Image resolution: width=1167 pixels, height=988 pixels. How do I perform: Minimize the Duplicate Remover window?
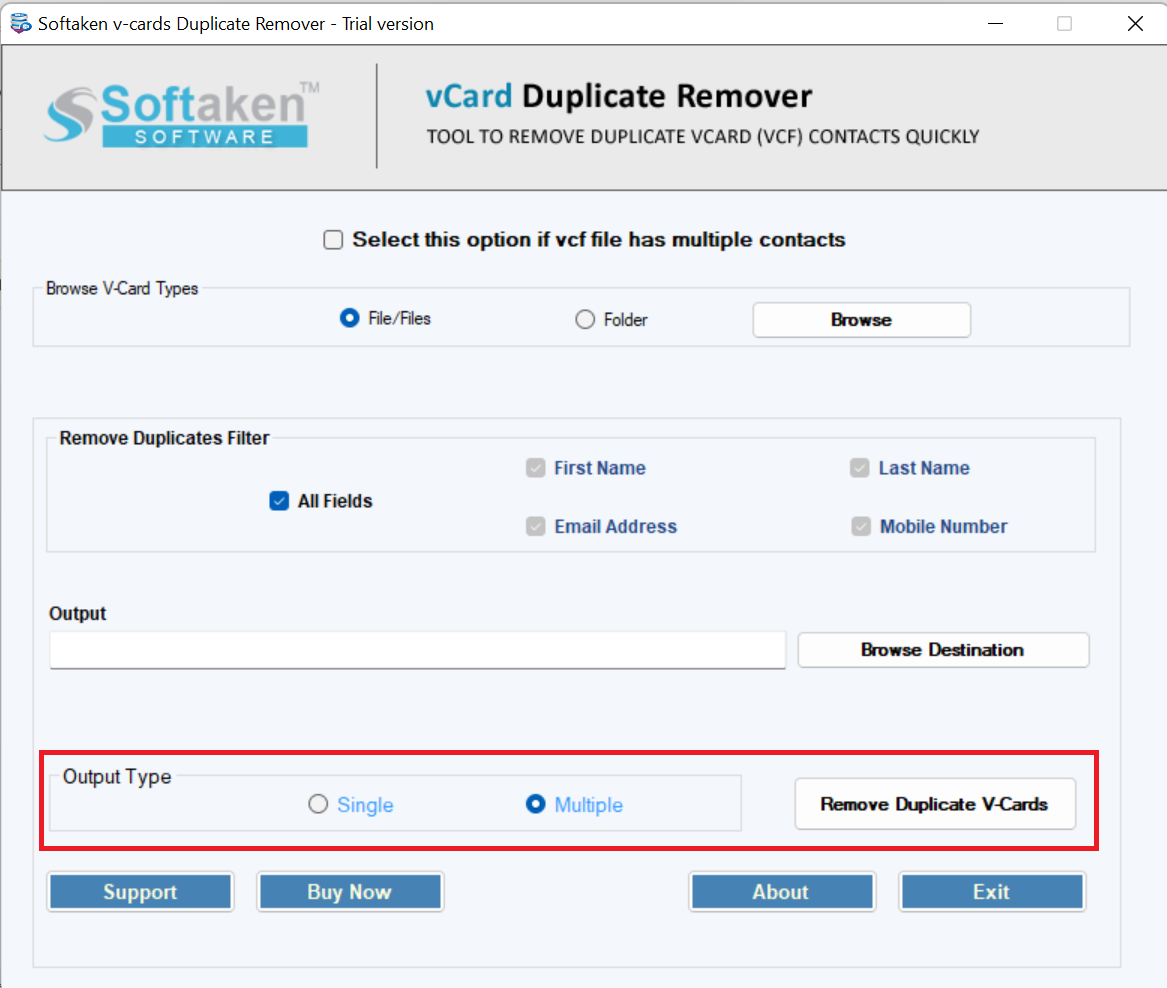[x=995, y=24]
